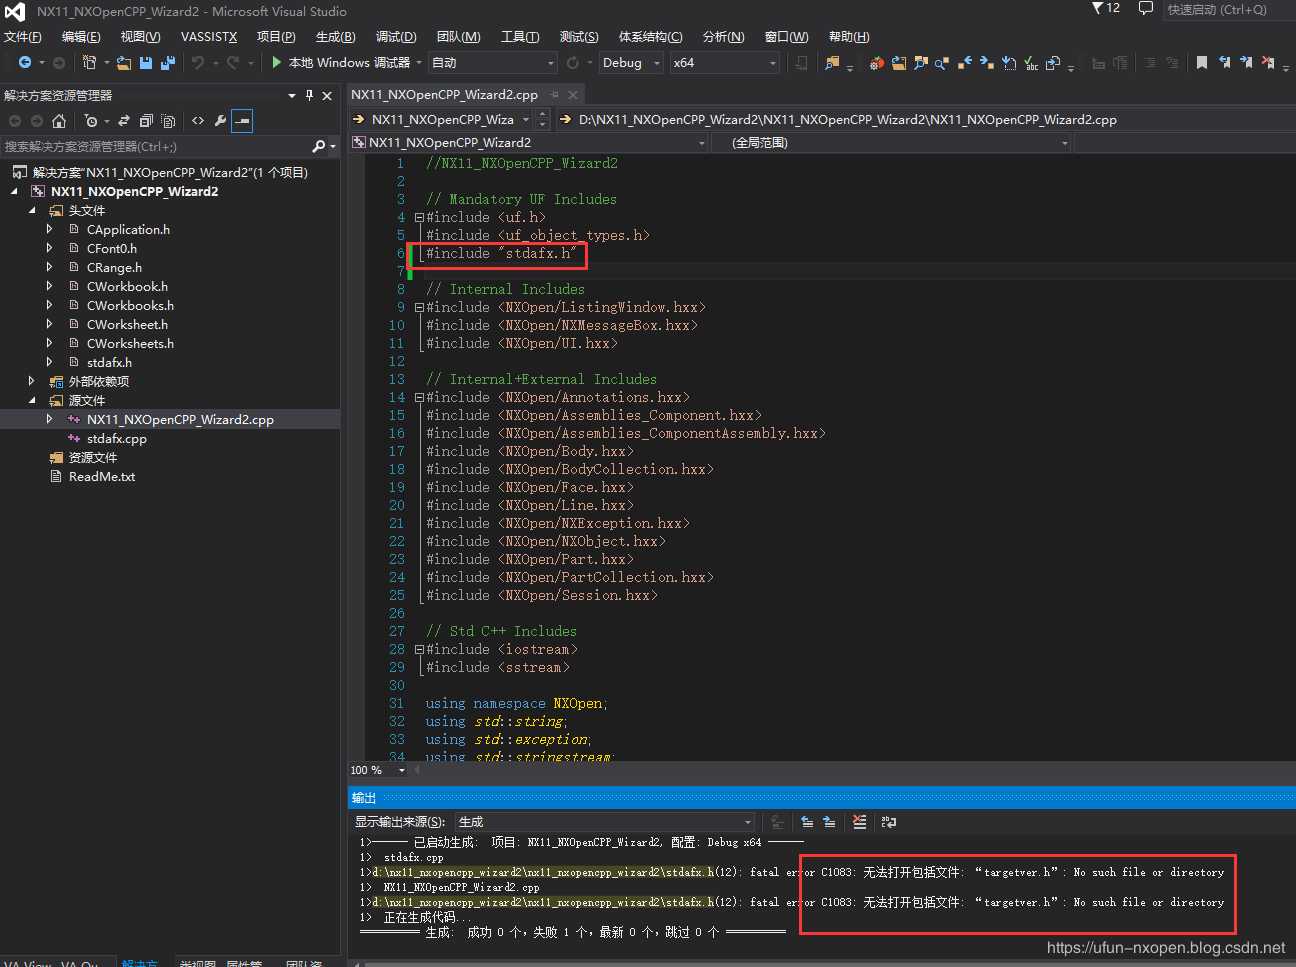Open the Debug configuration dropdown
This screenshot has height=967, width=1296.
(x=631, y=62)
